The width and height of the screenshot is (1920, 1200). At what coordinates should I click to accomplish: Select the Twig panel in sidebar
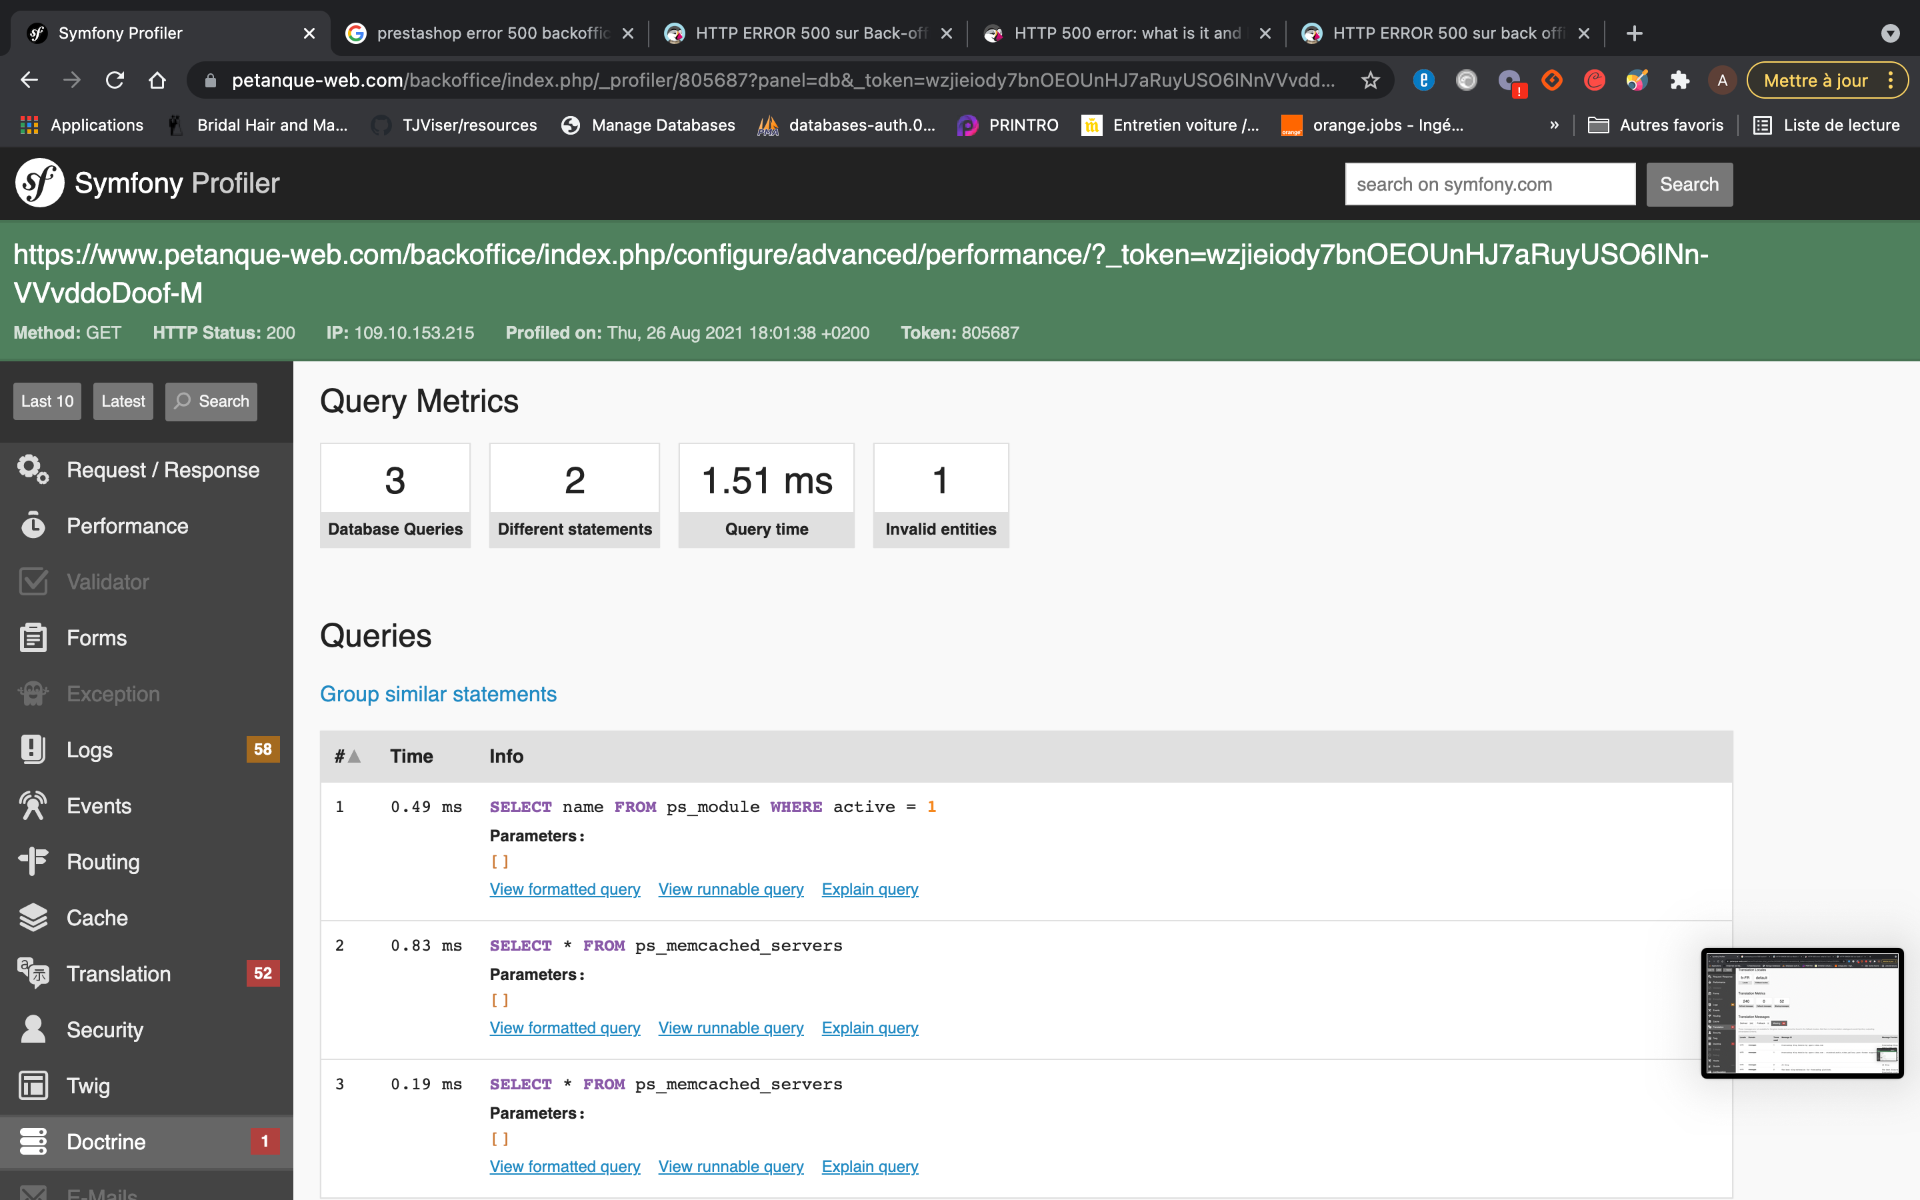pos(88,1085)
